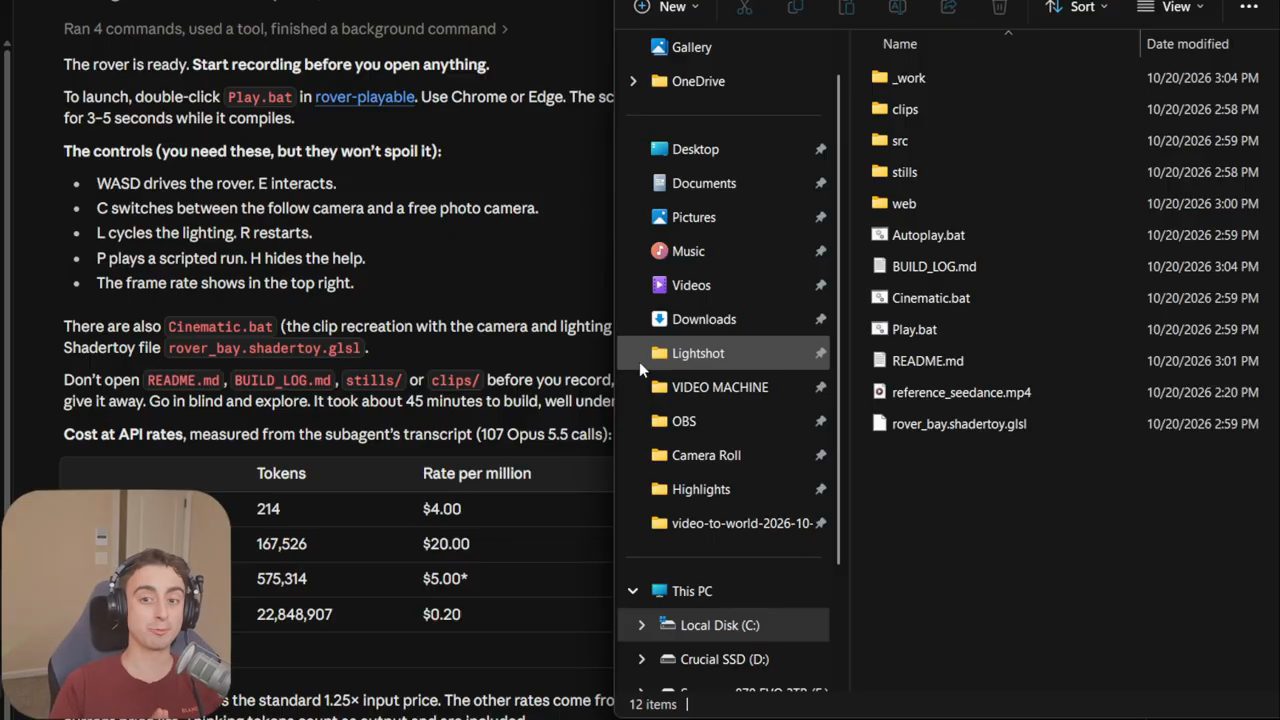
Task: Open the See more ellipsis menu
Action: pos(1249,7)
